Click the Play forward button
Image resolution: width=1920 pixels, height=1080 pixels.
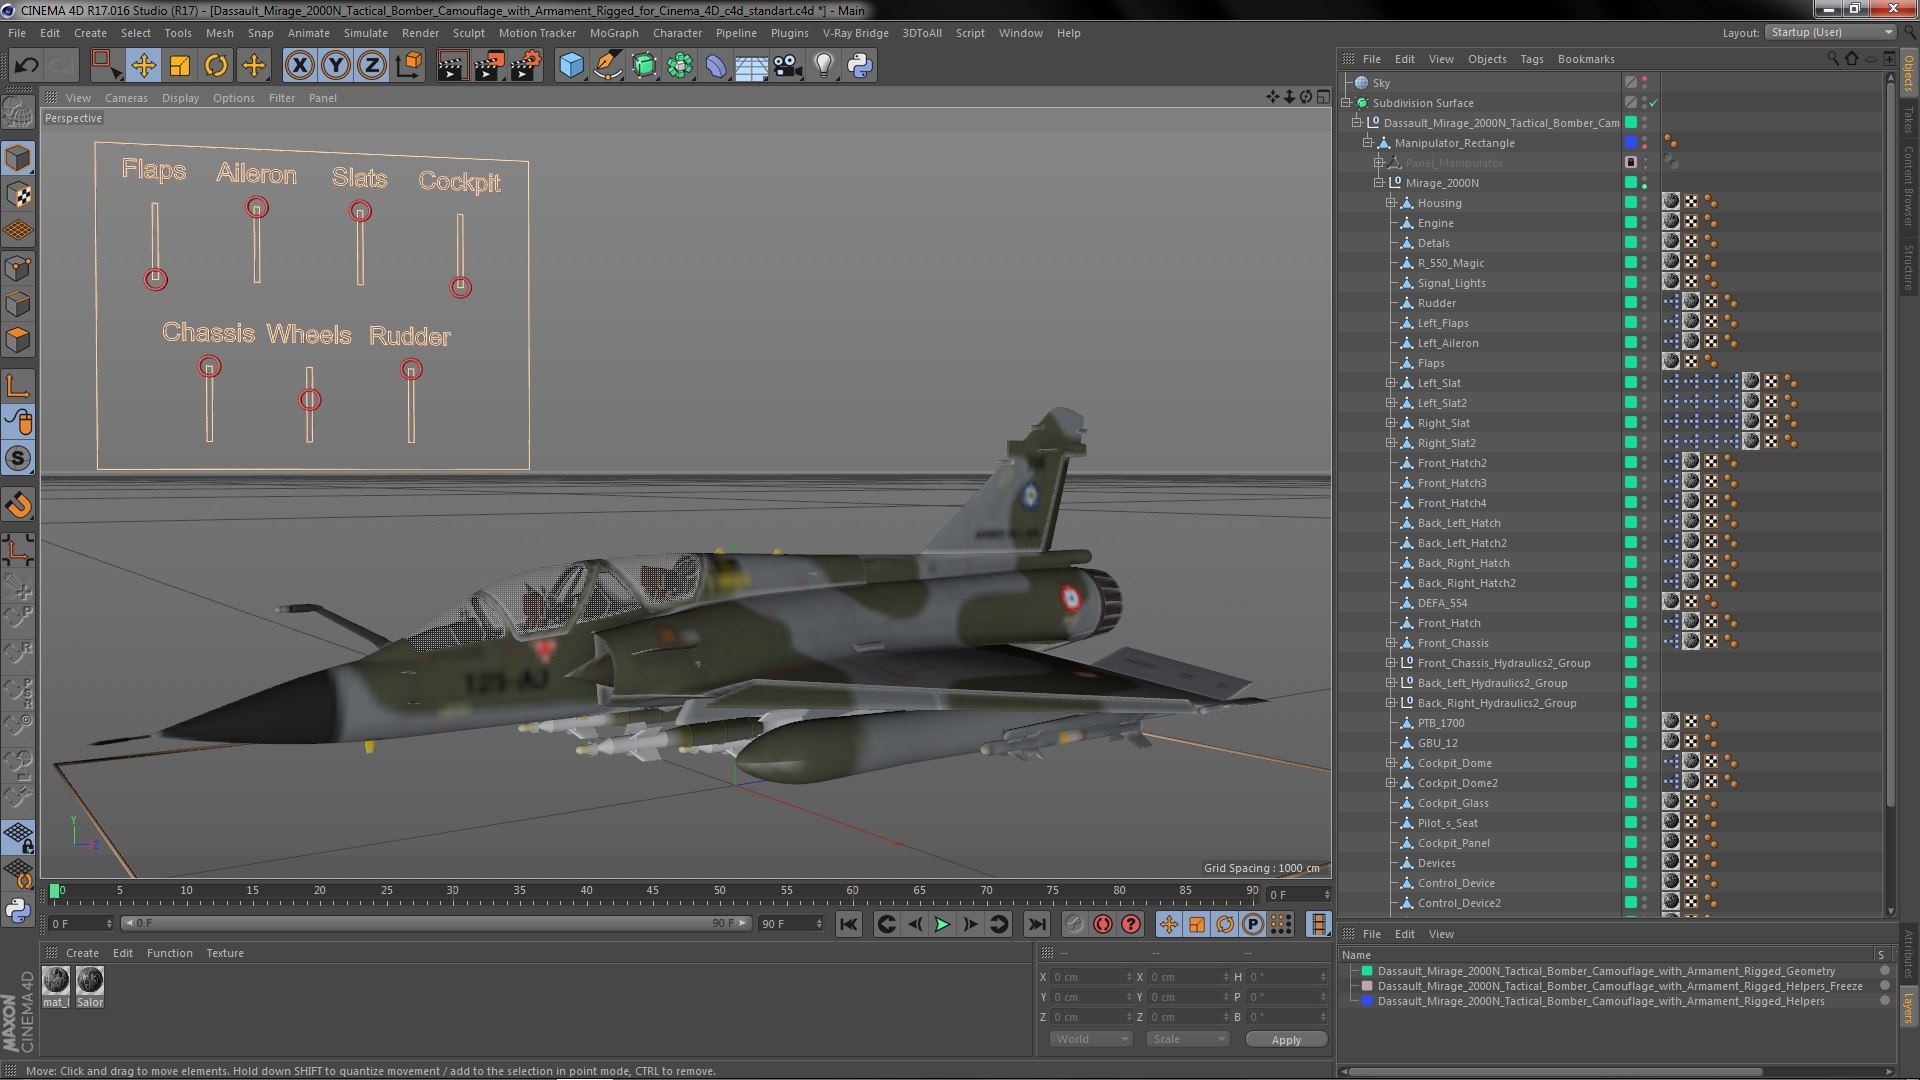pyautogui.click(x=942, y=924)
